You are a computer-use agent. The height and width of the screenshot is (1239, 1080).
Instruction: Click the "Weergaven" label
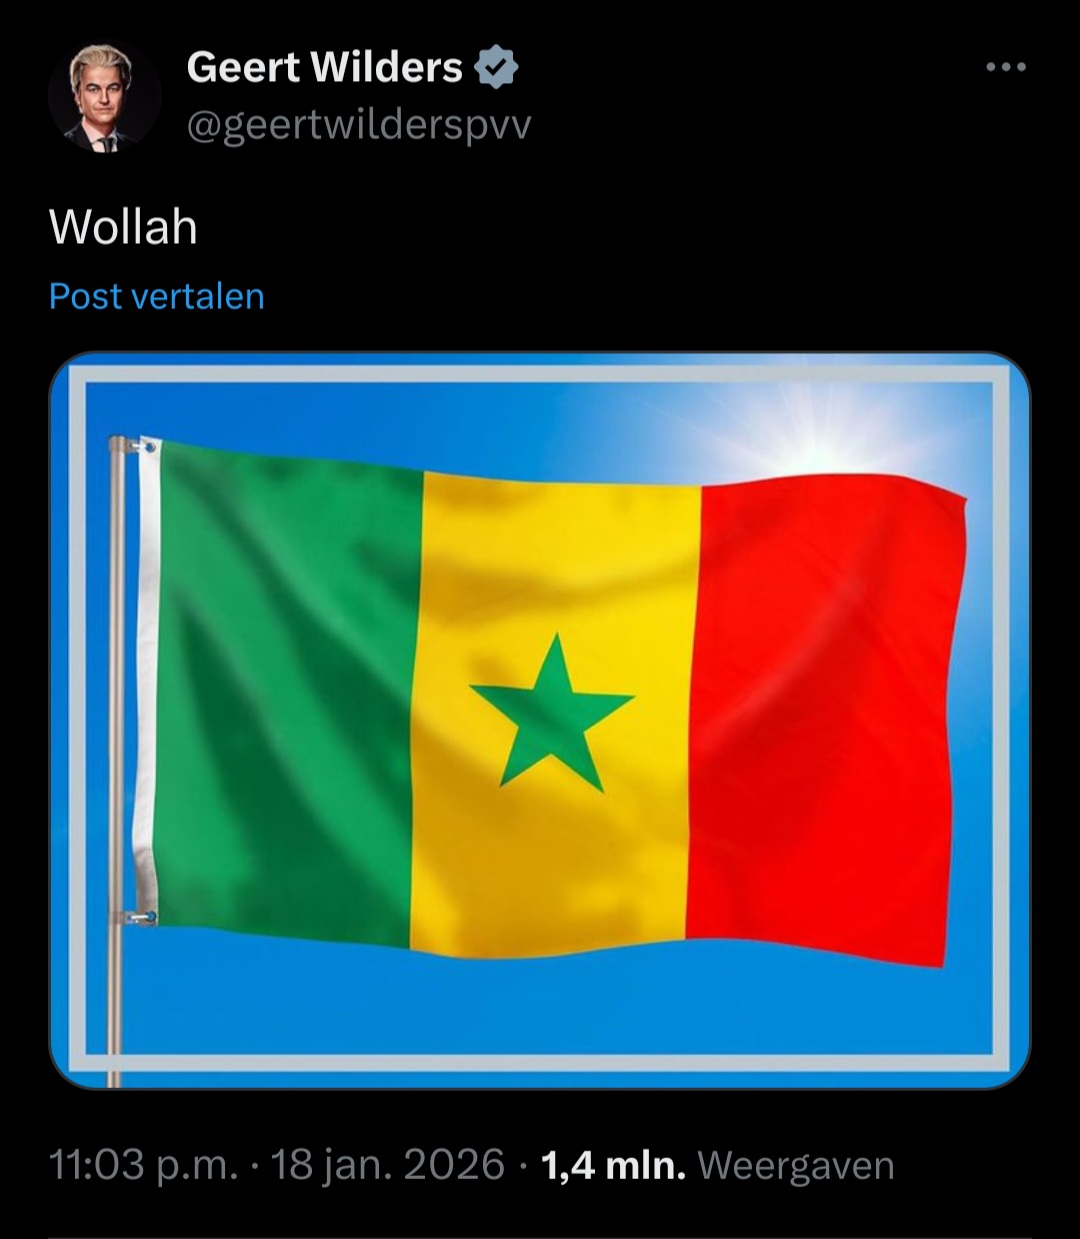[x=796, y=1166]
